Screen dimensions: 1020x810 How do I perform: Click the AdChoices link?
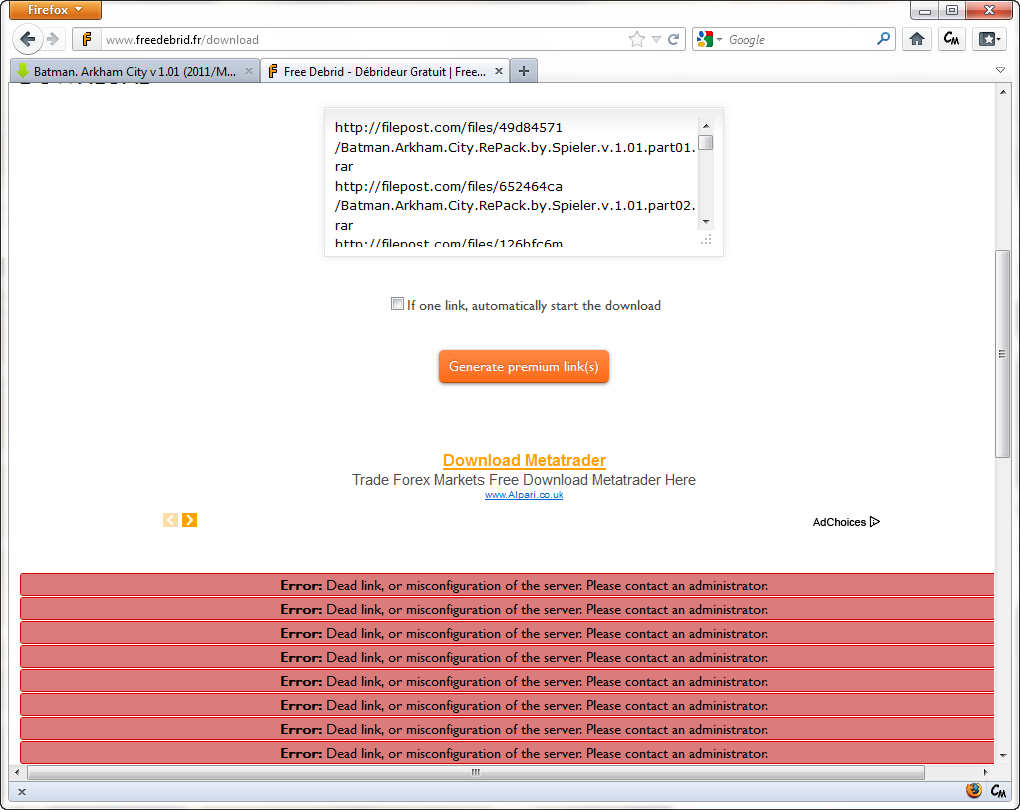tap(846, 522)
